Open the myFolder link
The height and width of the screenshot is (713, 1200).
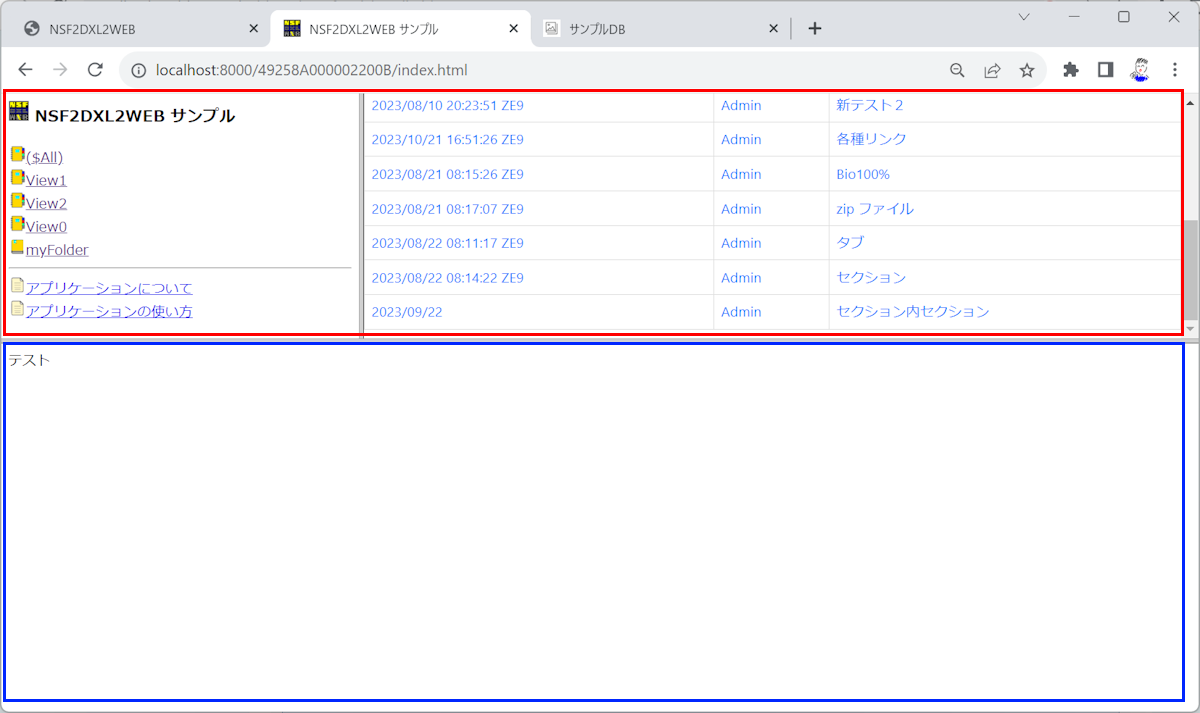click(x=57, y=250)
